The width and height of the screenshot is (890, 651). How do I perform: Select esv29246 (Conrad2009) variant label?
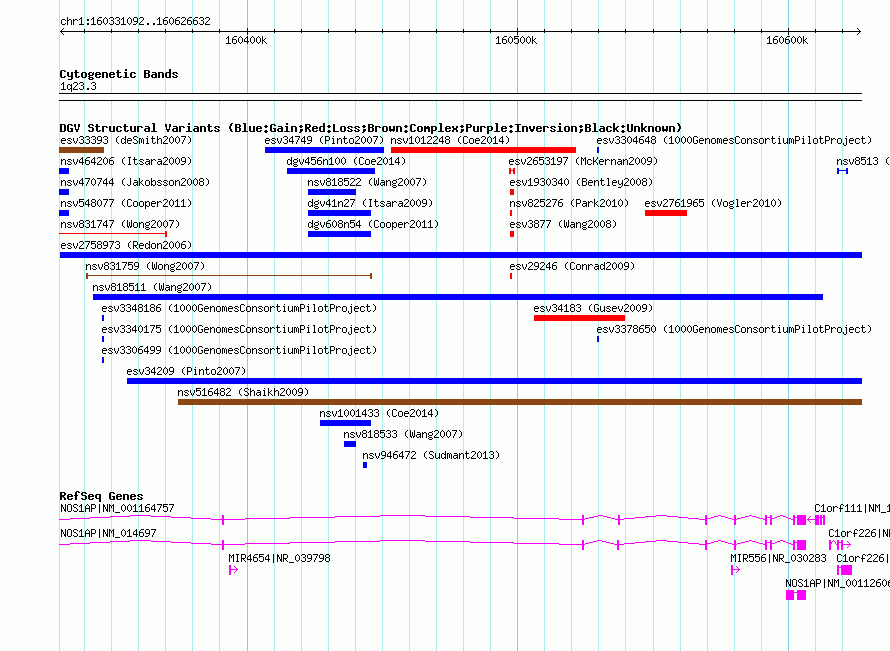click(572, 266)
